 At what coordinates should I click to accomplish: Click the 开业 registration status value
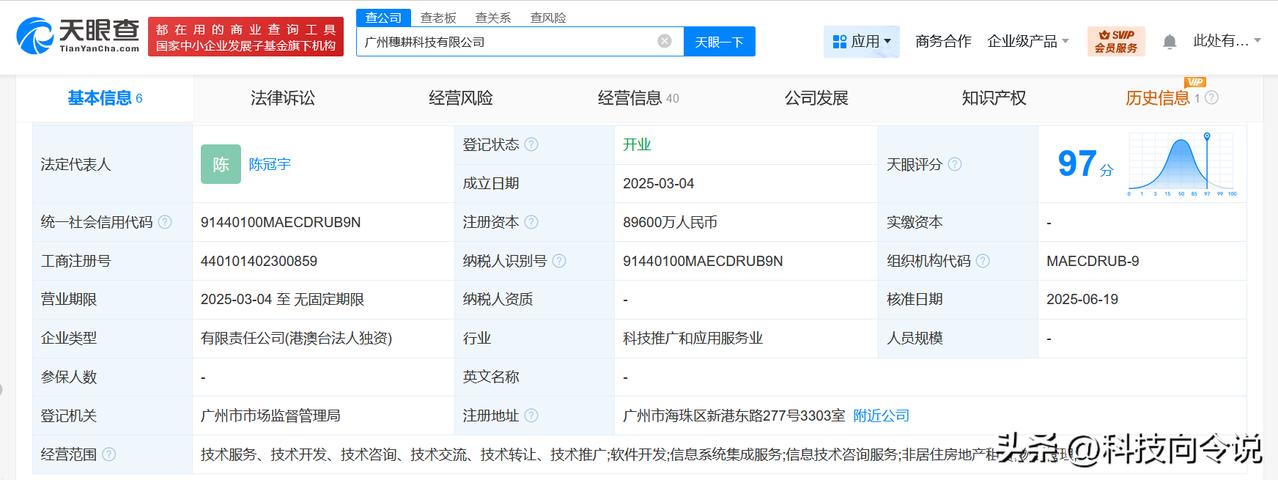click(637, 144)
